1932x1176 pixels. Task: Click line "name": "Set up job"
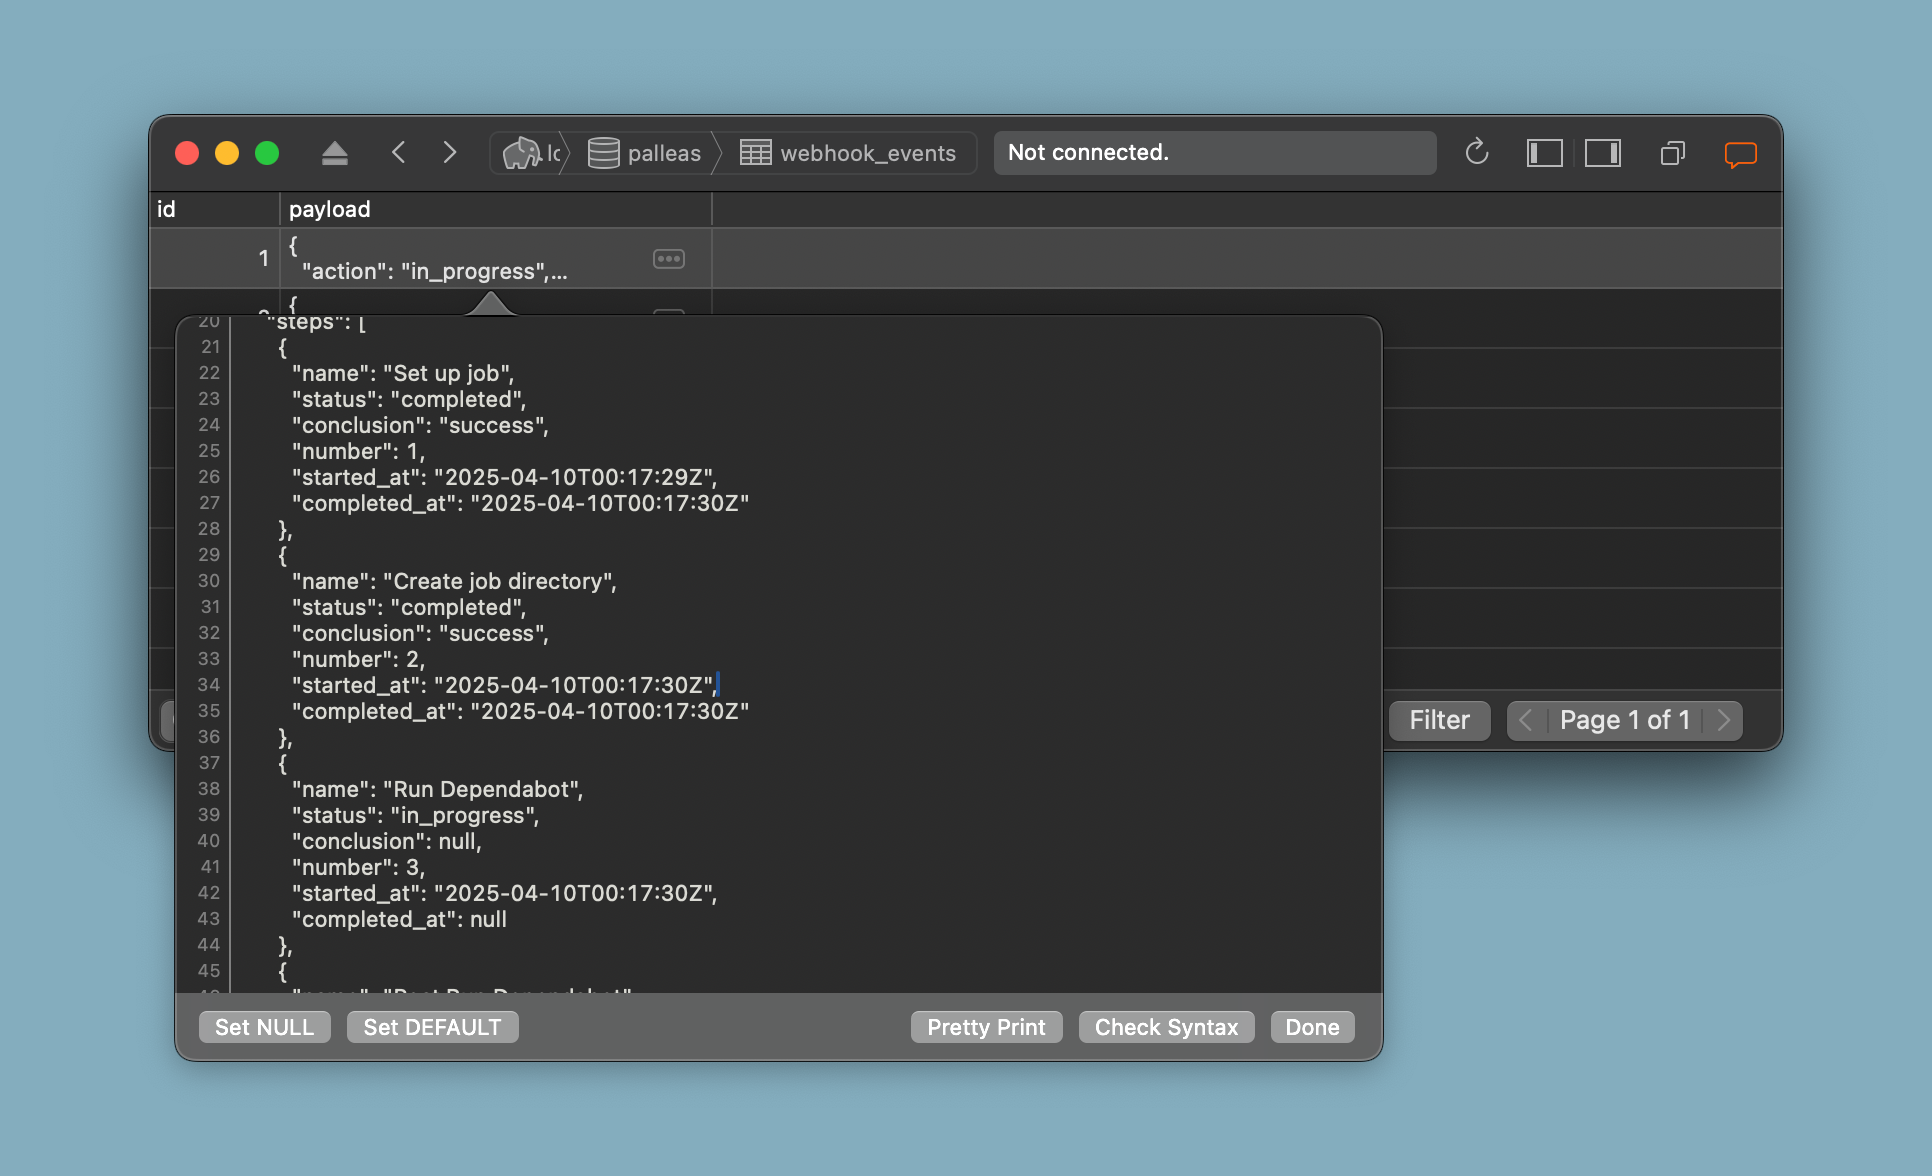coord(403,373)
